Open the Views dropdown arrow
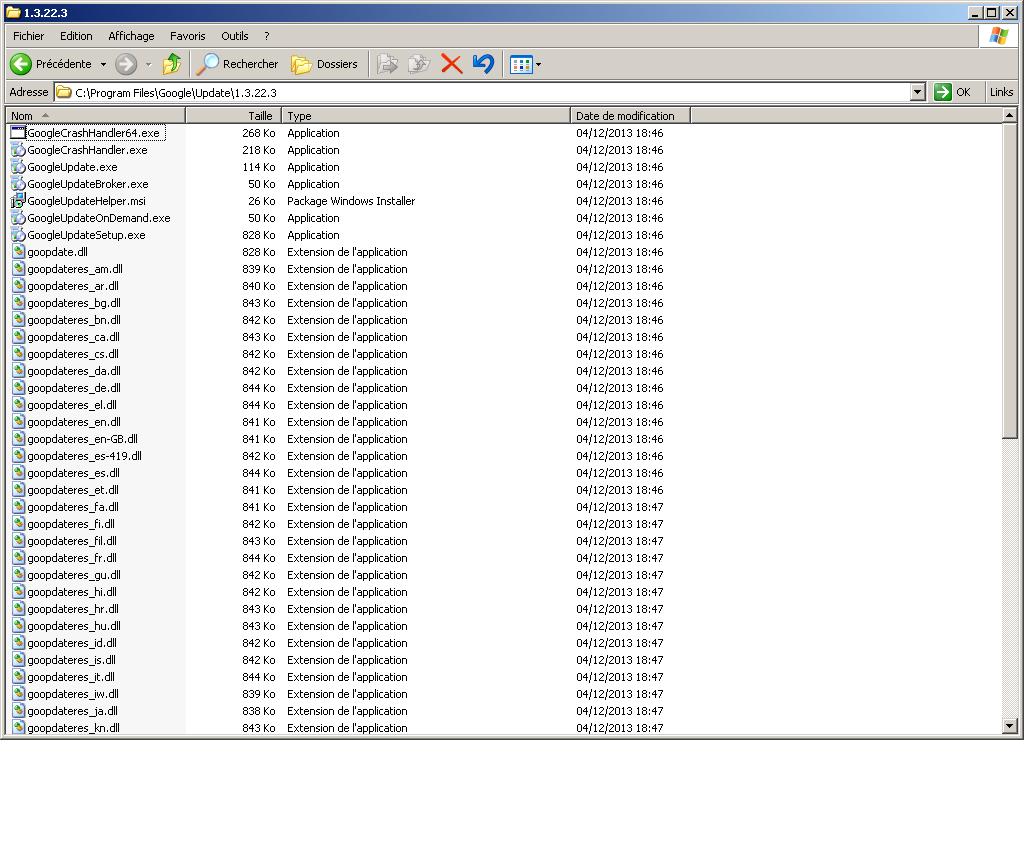Viewport: 1024px width, 853px height. [x=538, y=65]
